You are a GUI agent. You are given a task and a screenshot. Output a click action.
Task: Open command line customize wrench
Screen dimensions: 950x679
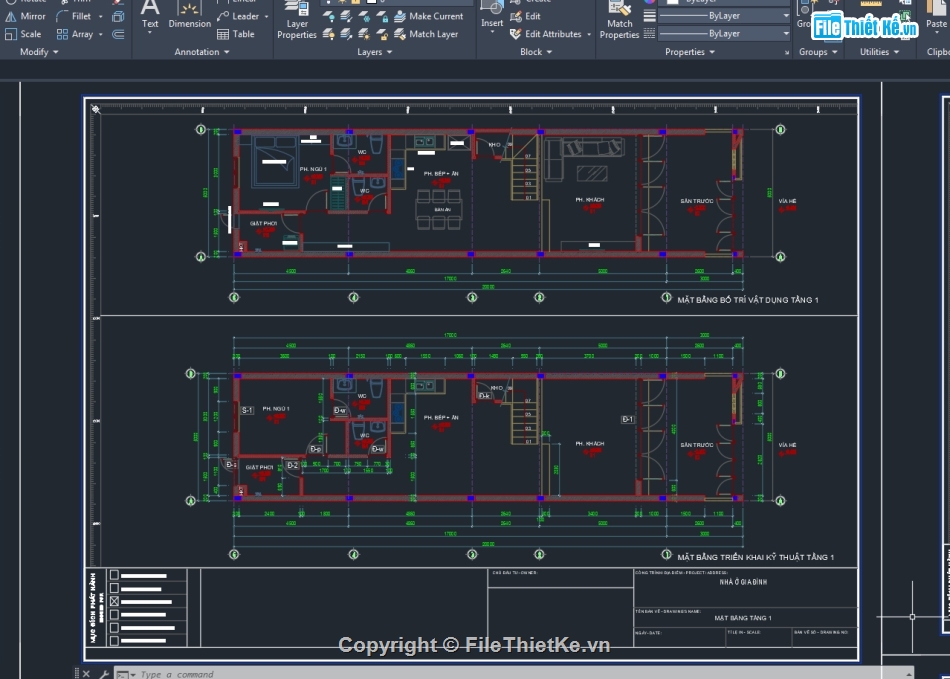103,674
